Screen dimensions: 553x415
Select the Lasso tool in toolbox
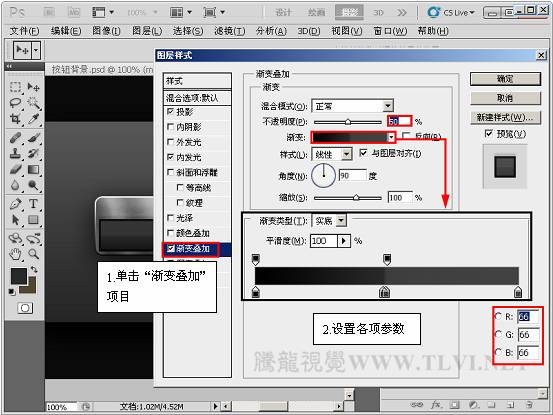16,103
